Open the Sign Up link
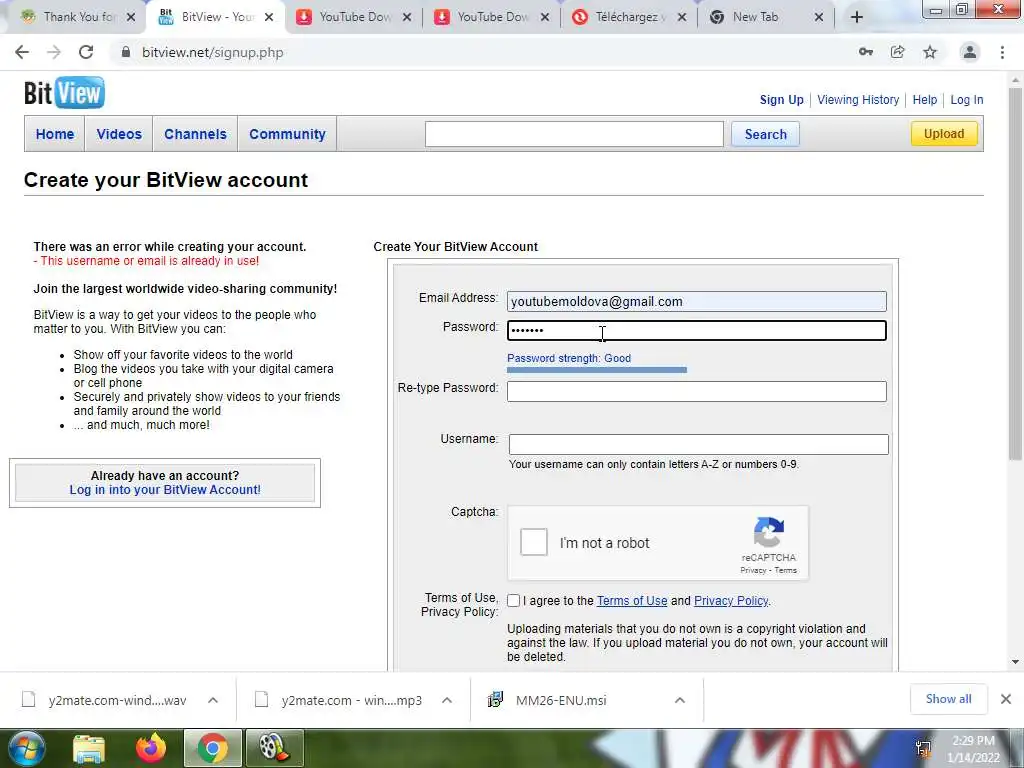Viewport: 1024px width, 768px height. pyautogui.click(x=781, y=100)
